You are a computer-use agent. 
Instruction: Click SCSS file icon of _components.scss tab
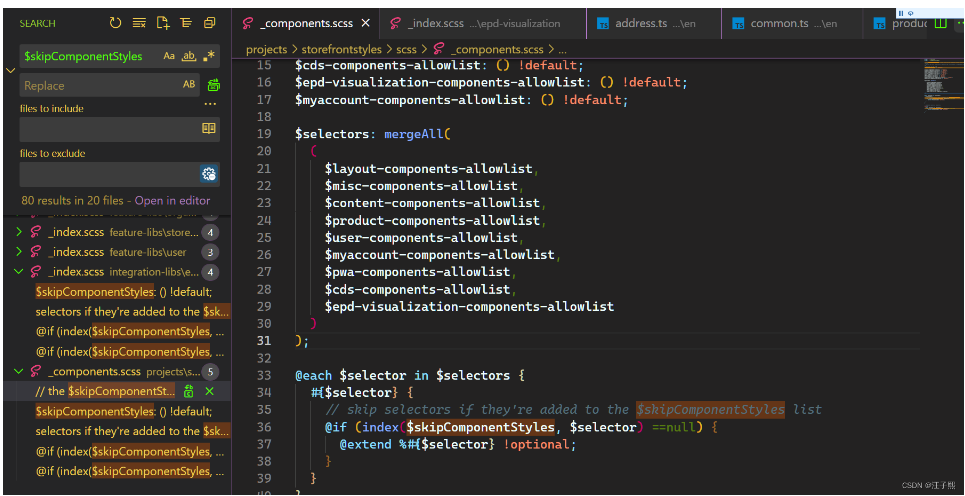coord(248,23)
